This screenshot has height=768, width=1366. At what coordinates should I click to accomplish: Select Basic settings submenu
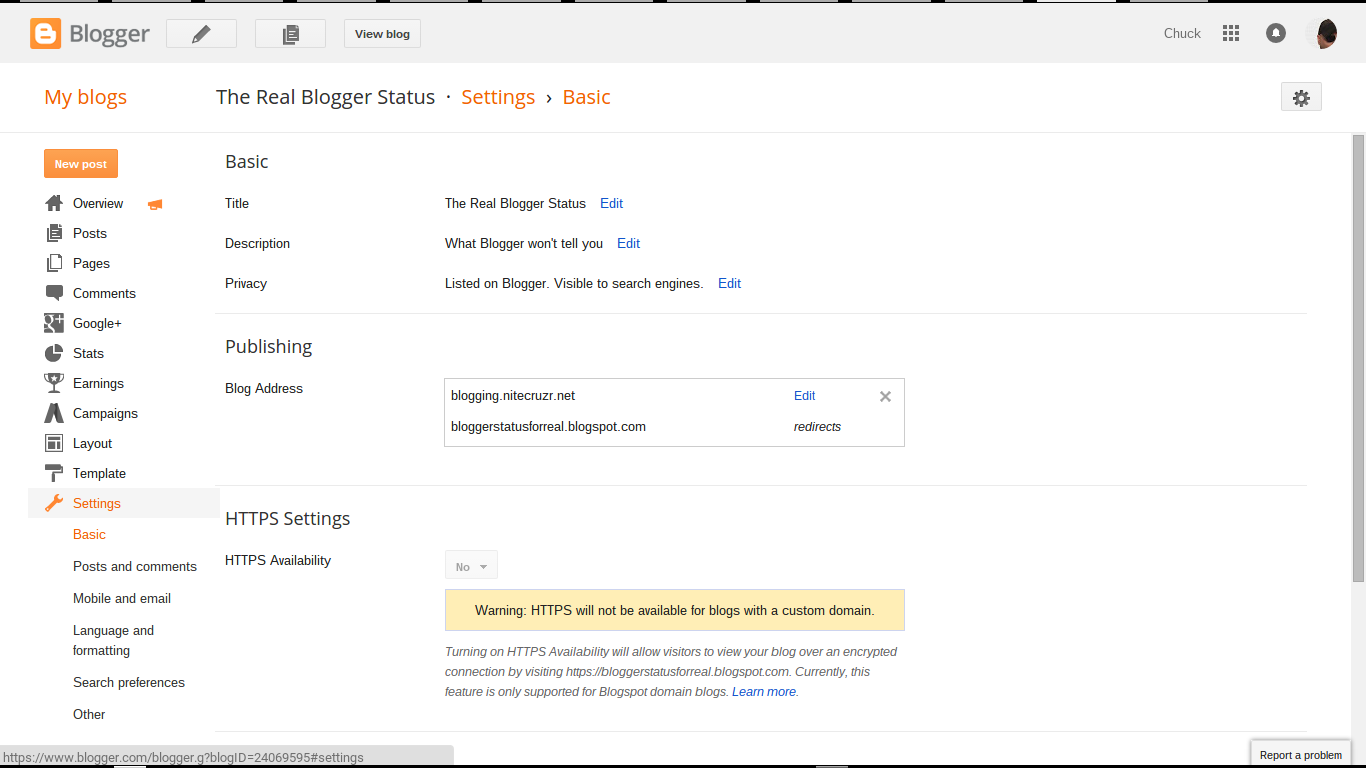click(x=89, y=534)
